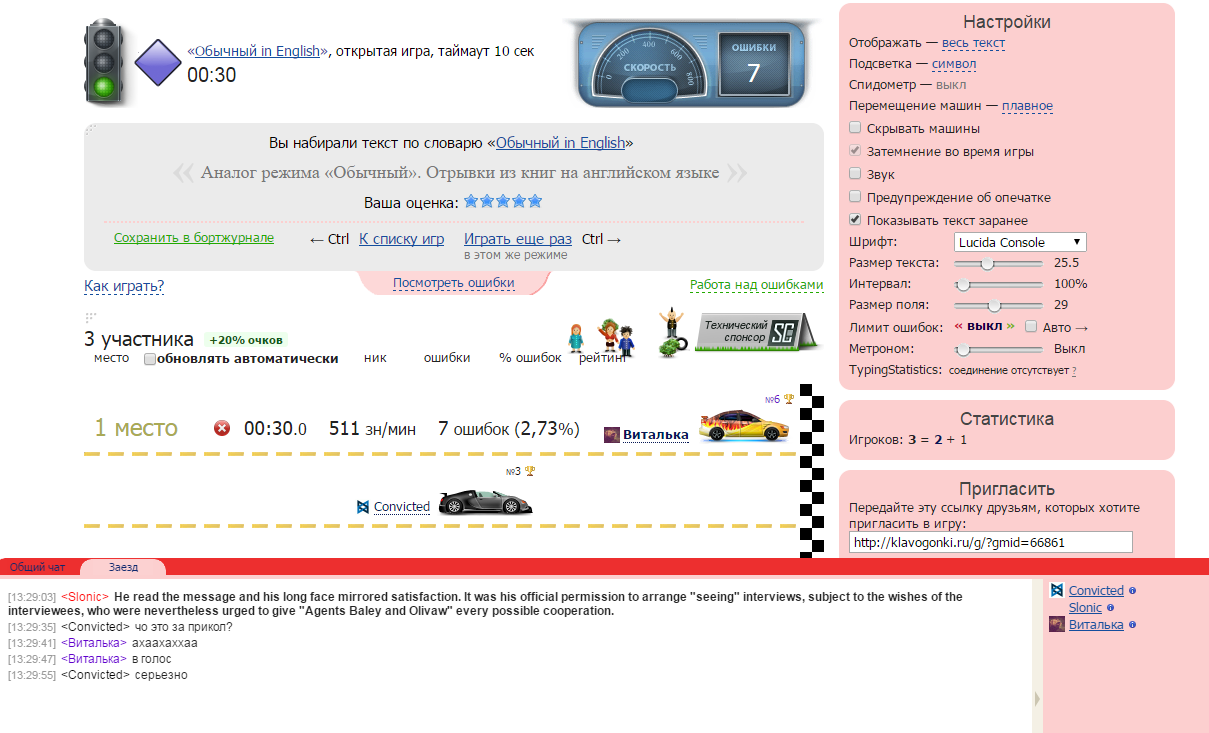The image size is (1209, 733).
Task: Click the purple diamond game type icon
Action: tap(158, 63)
